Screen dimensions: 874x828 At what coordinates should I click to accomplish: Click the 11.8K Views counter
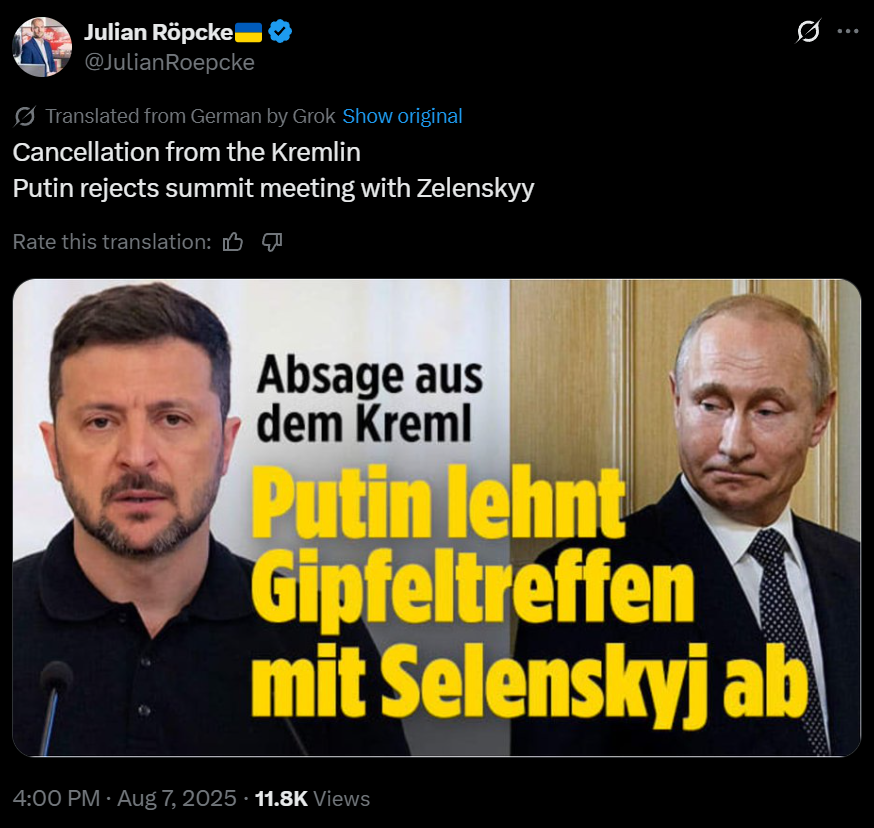click(312, 798)
